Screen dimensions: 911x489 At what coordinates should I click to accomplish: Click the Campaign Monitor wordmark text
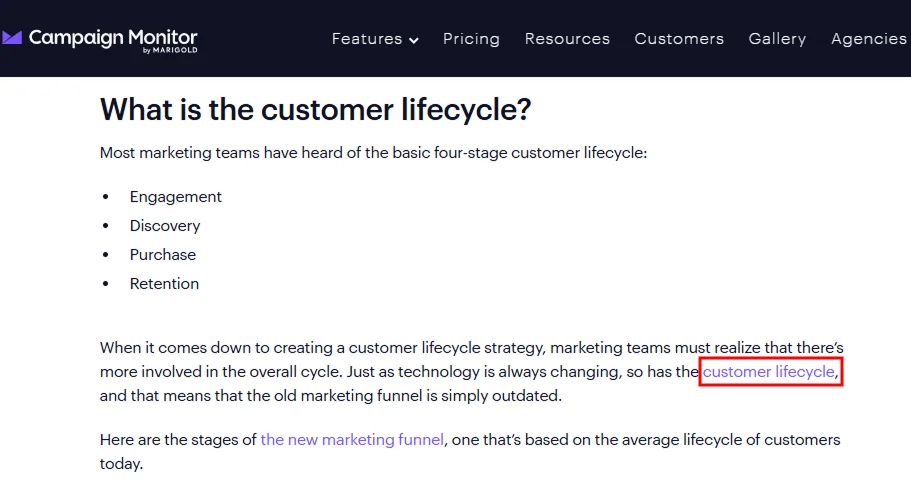click(113, 37)
